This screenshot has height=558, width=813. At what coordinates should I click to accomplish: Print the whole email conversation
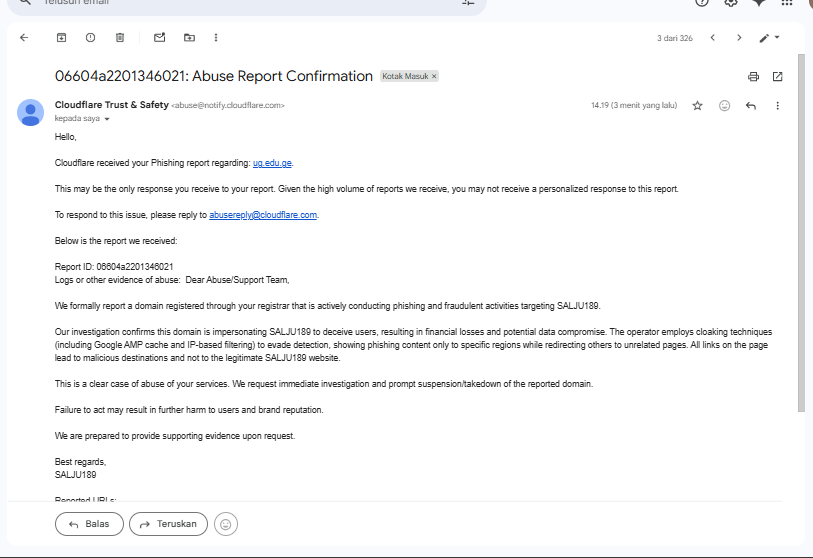click(x=753, y=76)
